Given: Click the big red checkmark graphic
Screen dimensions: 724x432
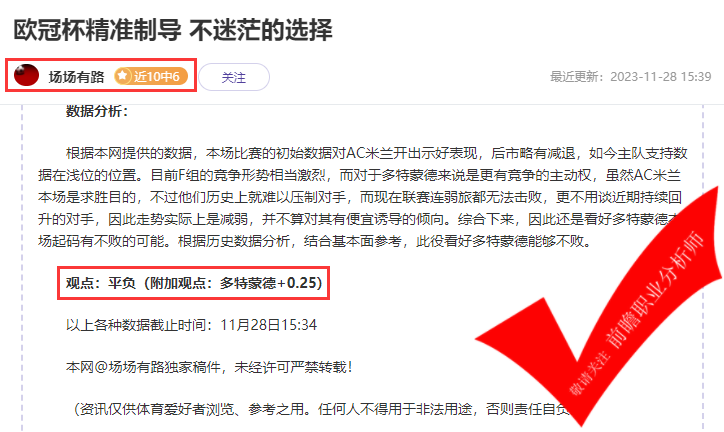Looking at the screenshot, I should pos(598,307).
